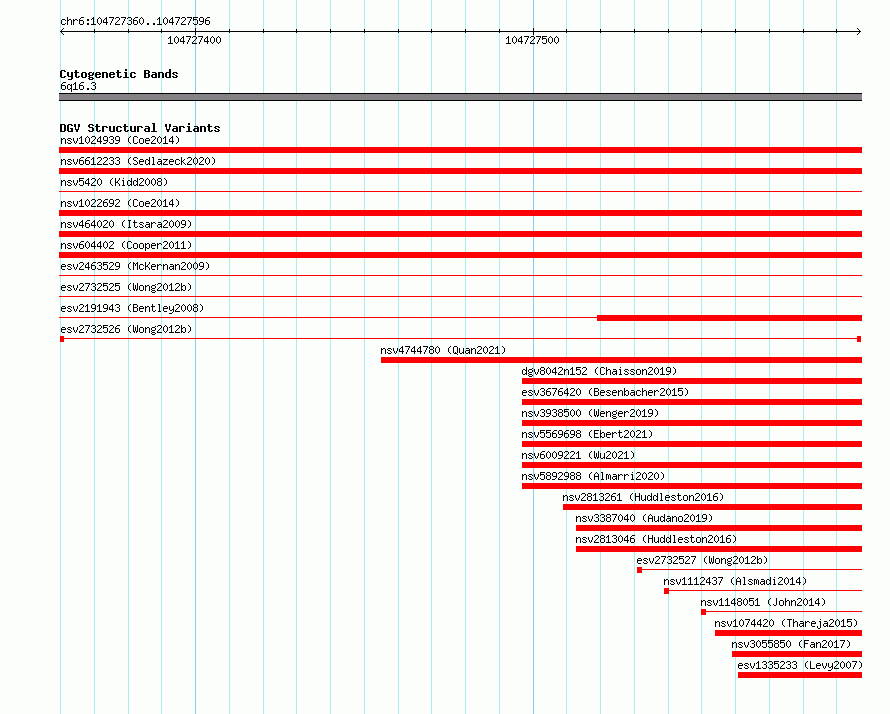This screenshot has height=714, width=890.
Task: Click the gray 6q16.3 cytogenetic band bar
Action: pos(460,97)
